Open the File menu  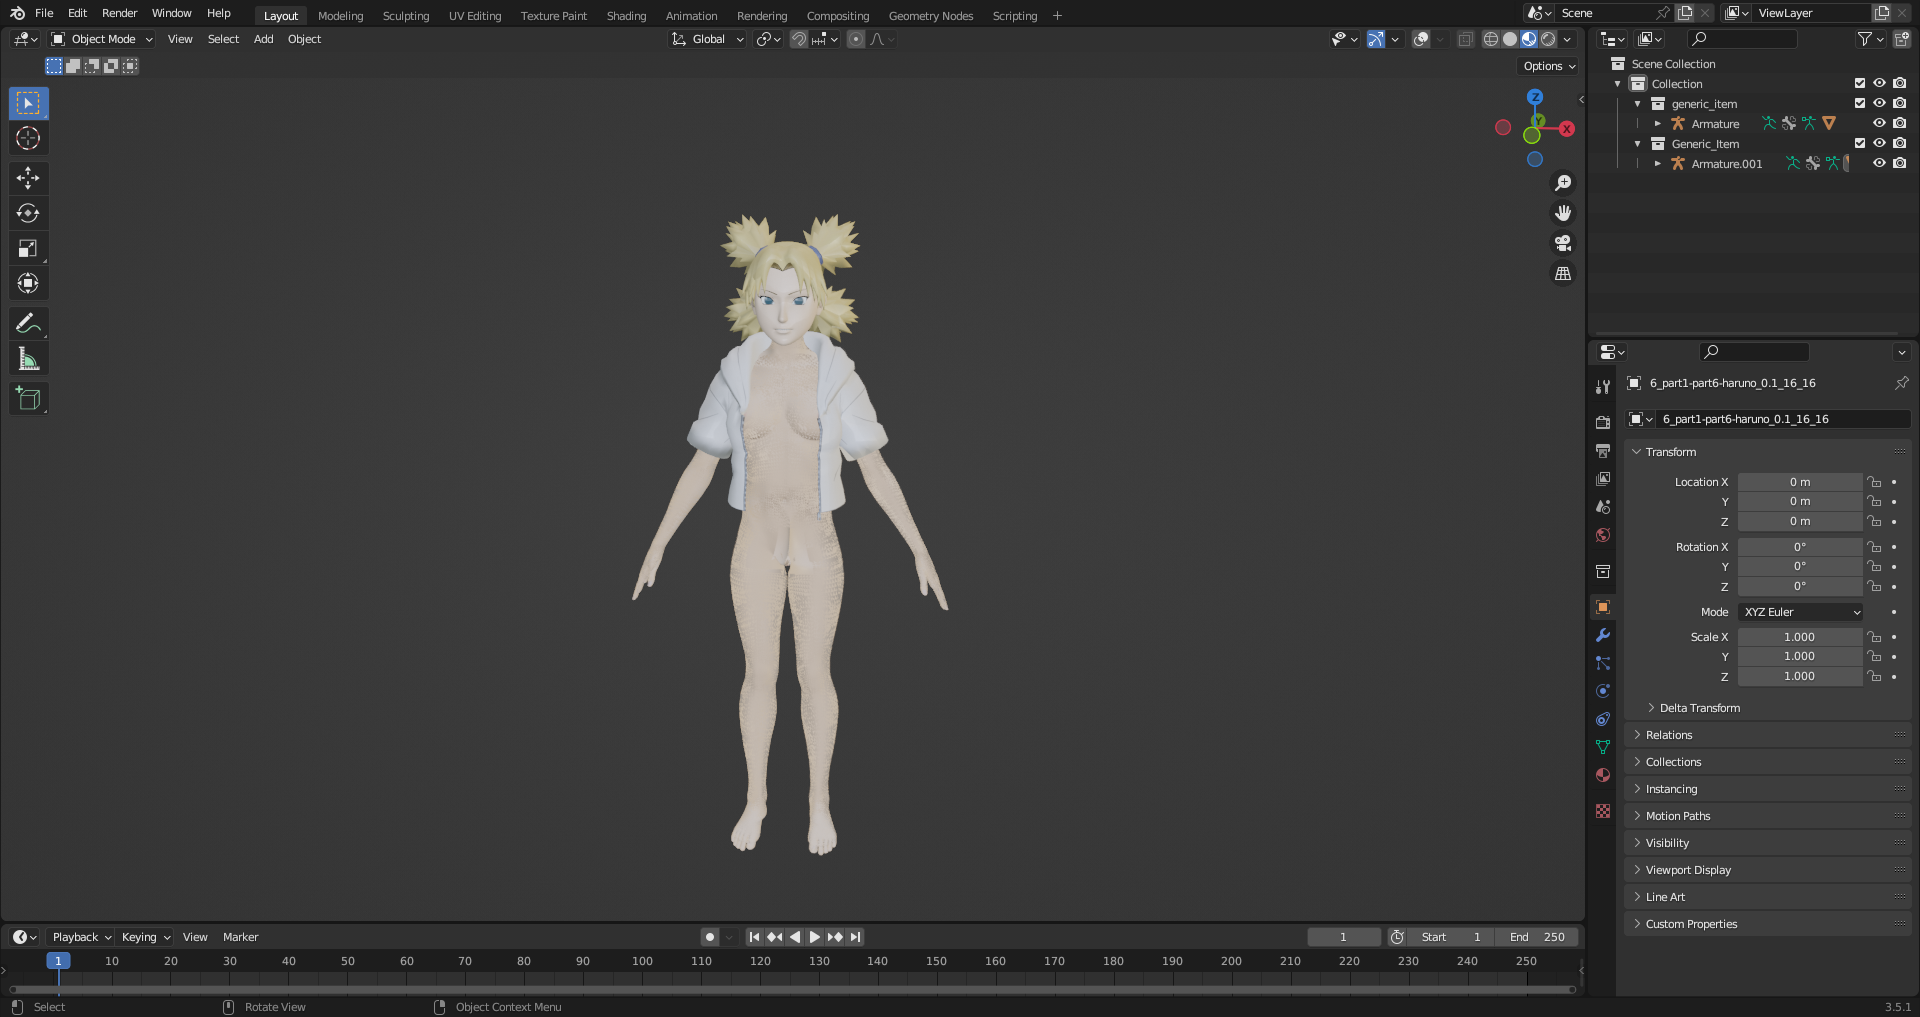(x=44, y=13)
